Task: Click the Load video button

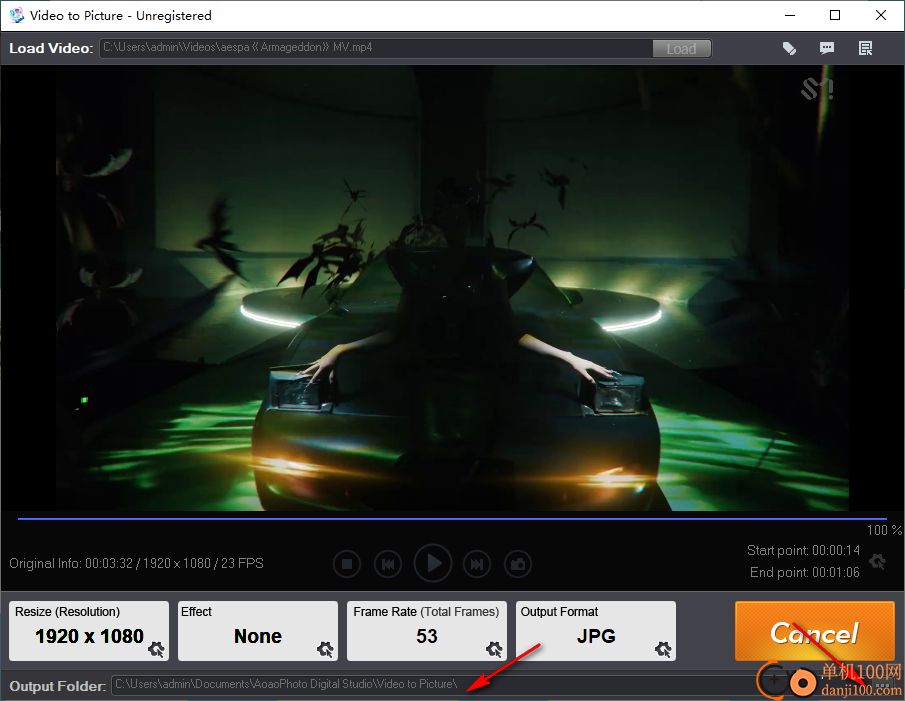Action: 681,48
